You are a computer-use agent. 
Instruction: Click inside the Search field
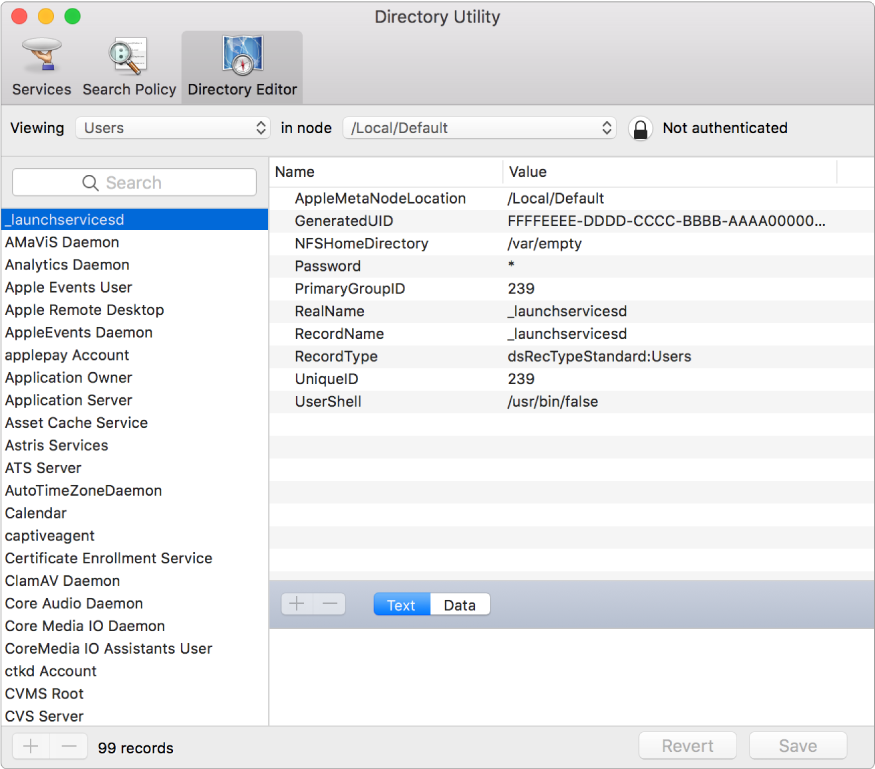point(133,182)
